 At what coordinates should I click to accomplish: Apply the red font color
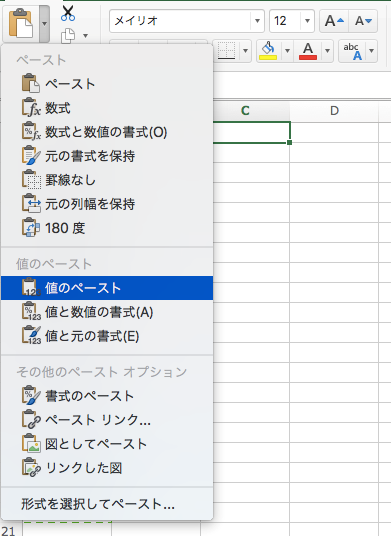click(308, 51)
